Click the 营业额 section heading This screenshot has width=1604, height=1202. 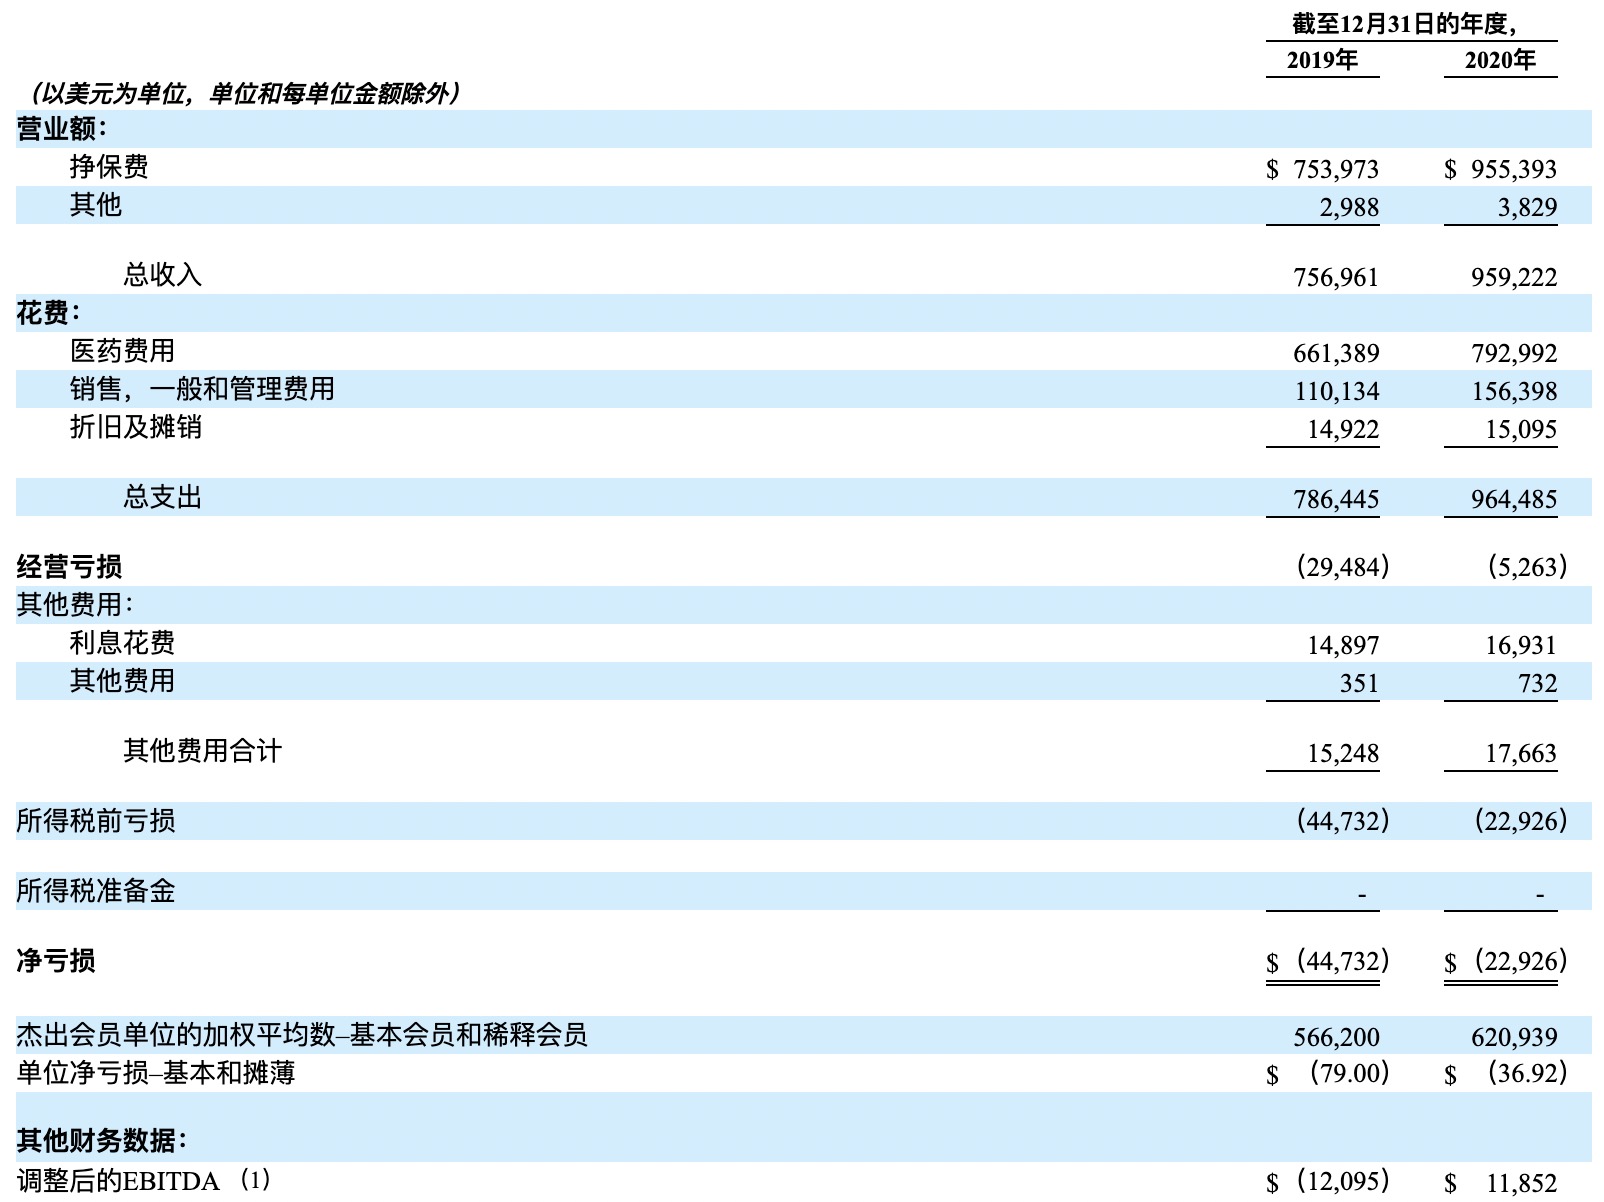[62, 129]
